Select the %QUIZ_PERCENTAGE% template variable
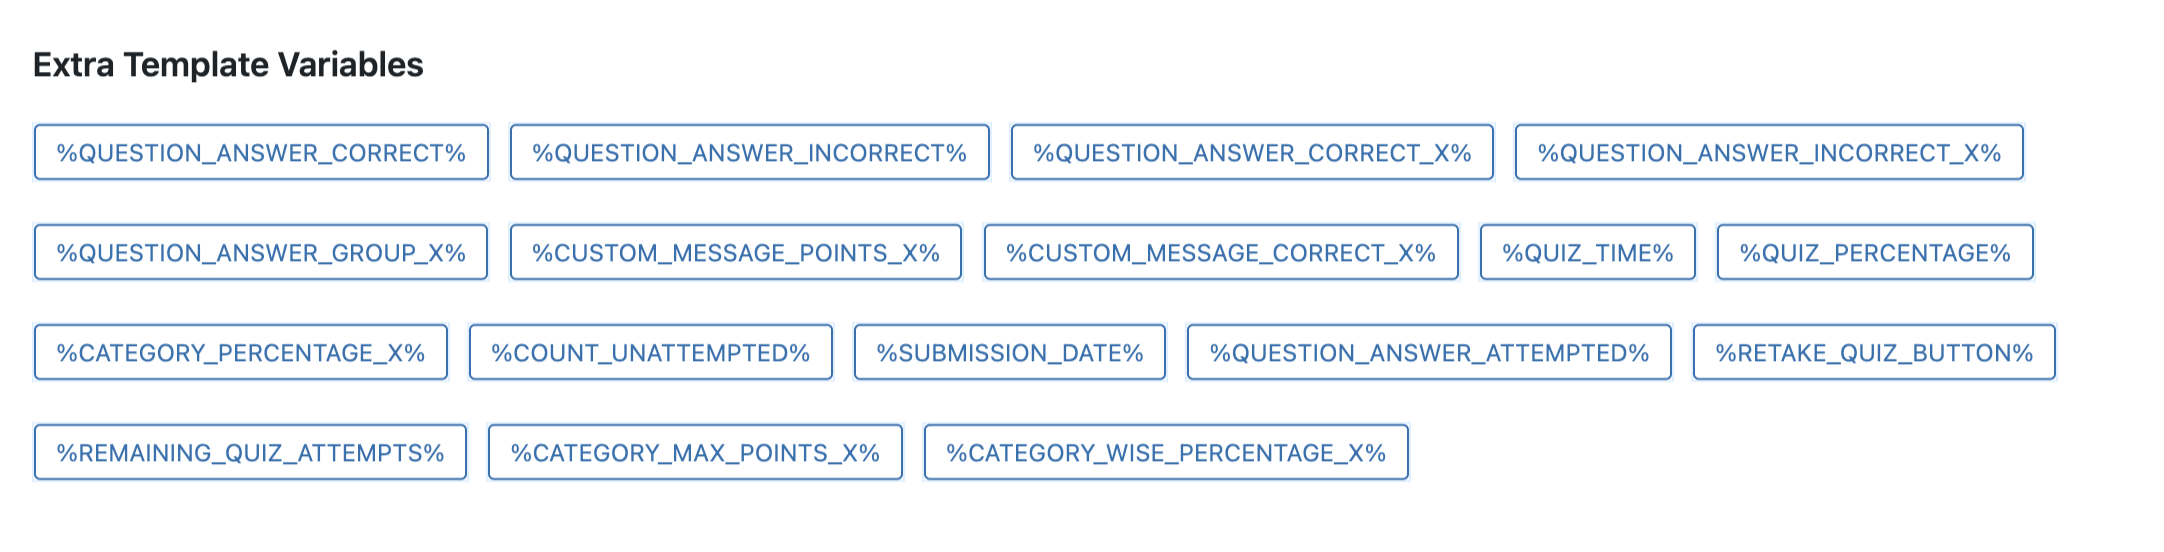Image resolution: width=2164 pixels, height=552 pixels. [x=1875, y=253]
